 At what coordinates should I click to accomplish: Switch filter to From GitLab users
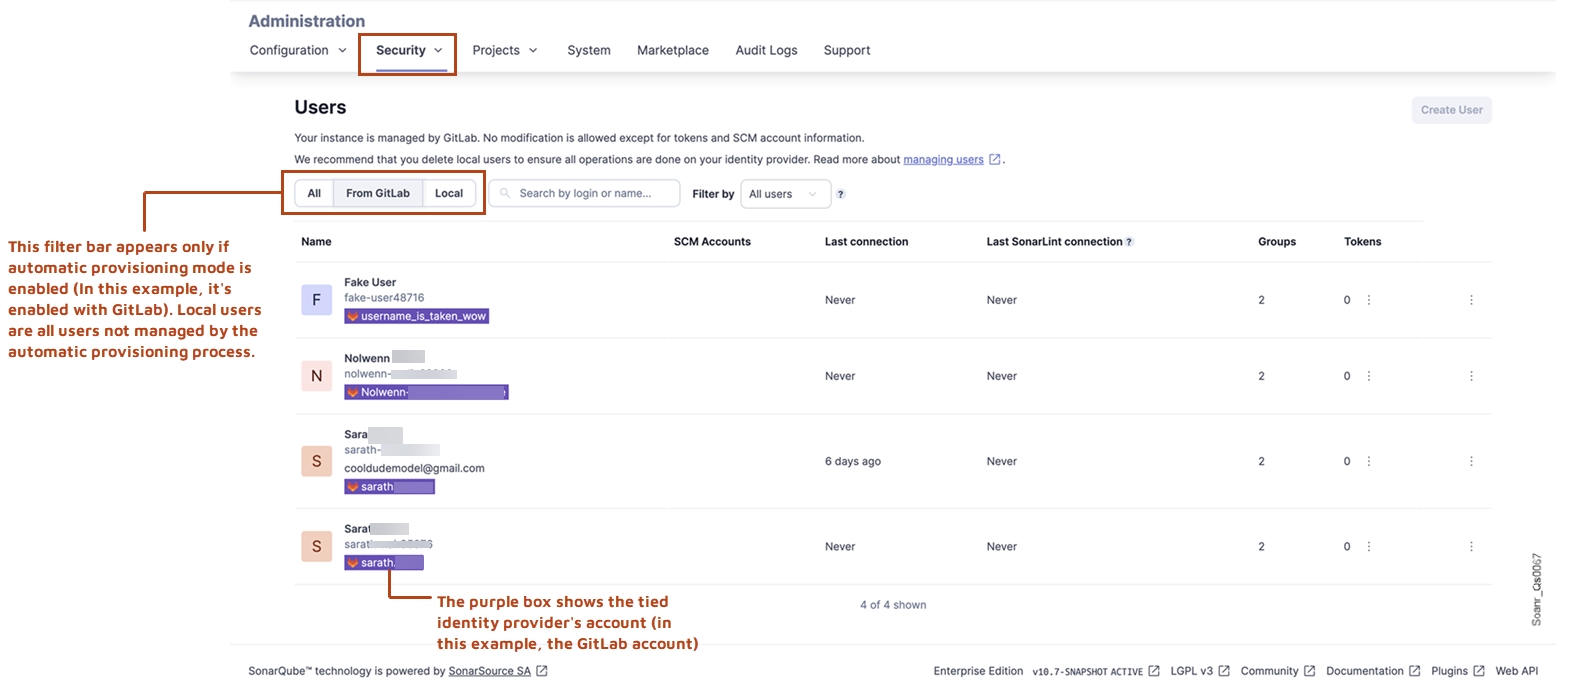tap(378, 194)
